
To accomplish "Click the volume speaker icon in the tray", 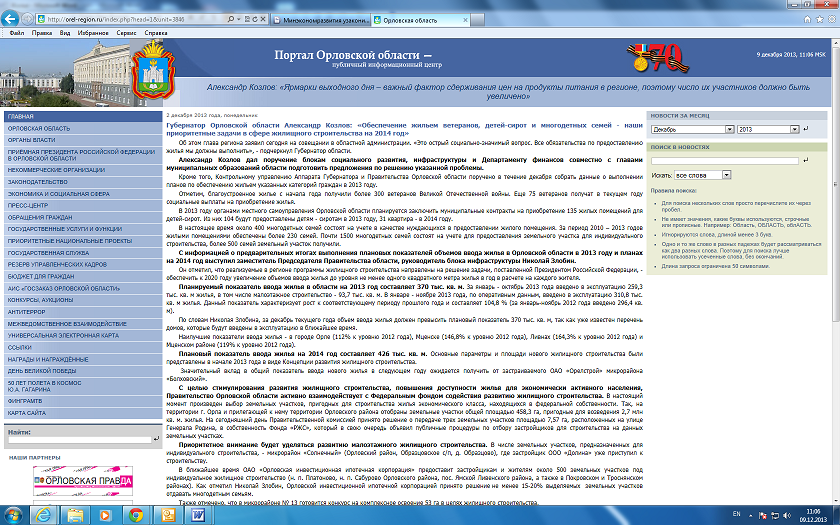I will coord(786,515).
